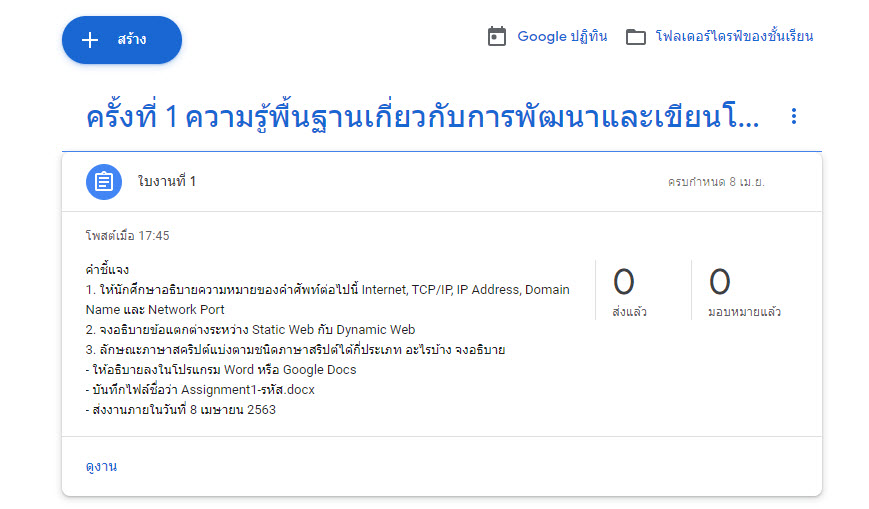Click the Assignment1-รหัส.docx instruction line
The height and width of the screenshot is (509, 869).
pyautogui.click(x=200, y=390)
